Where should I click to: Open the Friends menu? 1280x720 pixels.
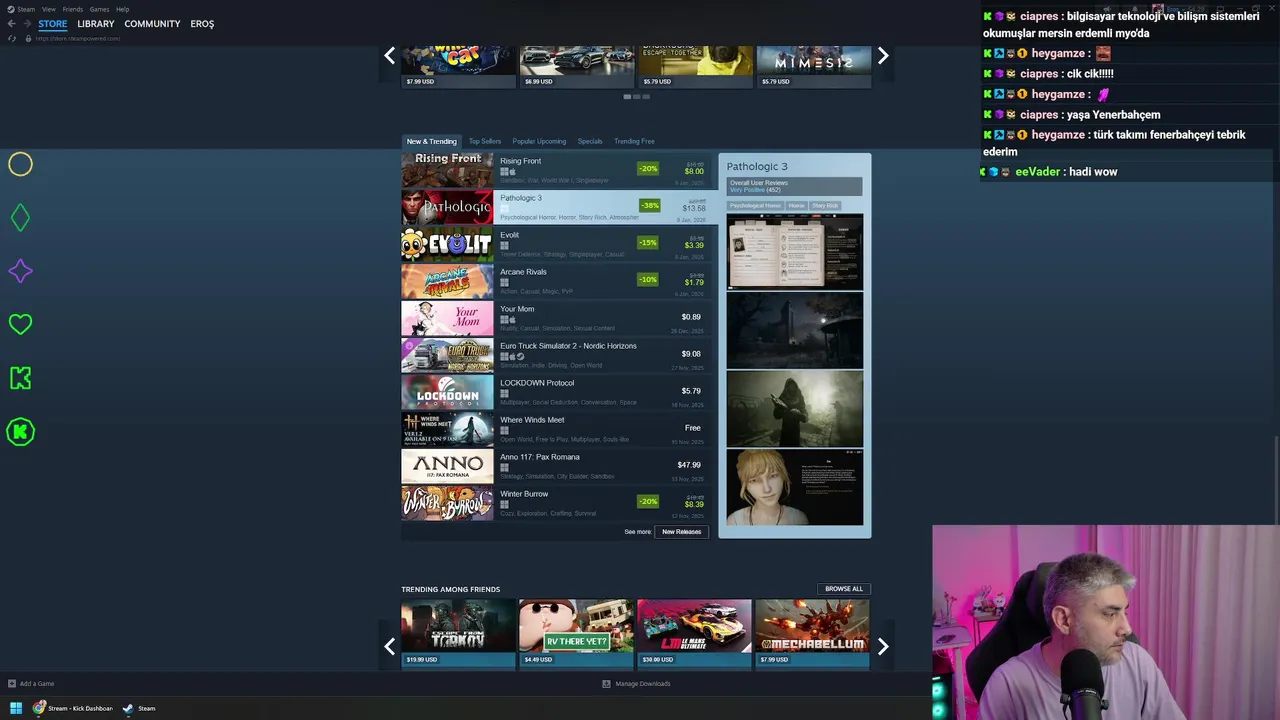click(x=73, y=9)
